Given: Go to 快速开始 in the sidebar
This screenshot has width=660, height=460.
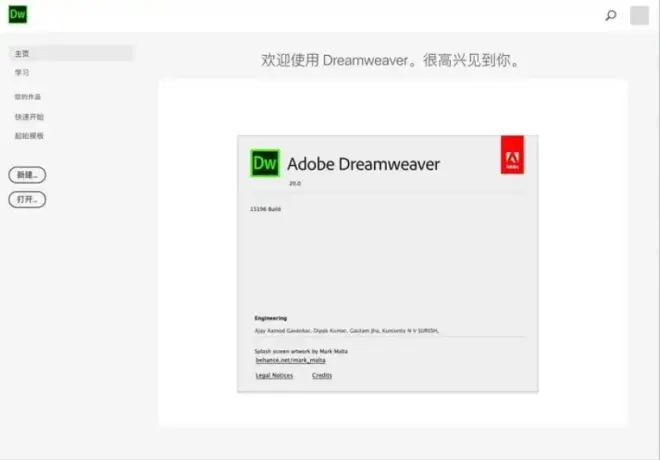Looking at the screenshot, I should 29,117.
